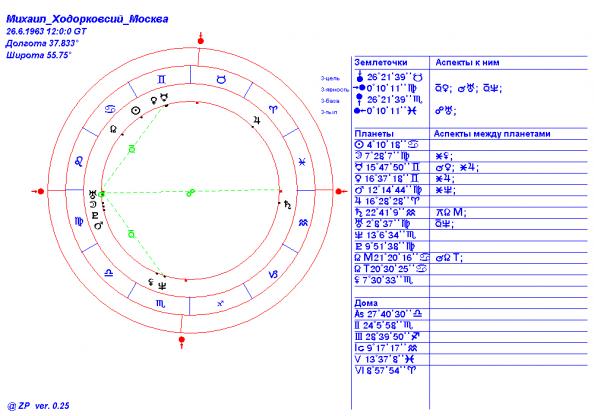Select the VI 8°57'54'' house row

[x=385, y=371]
